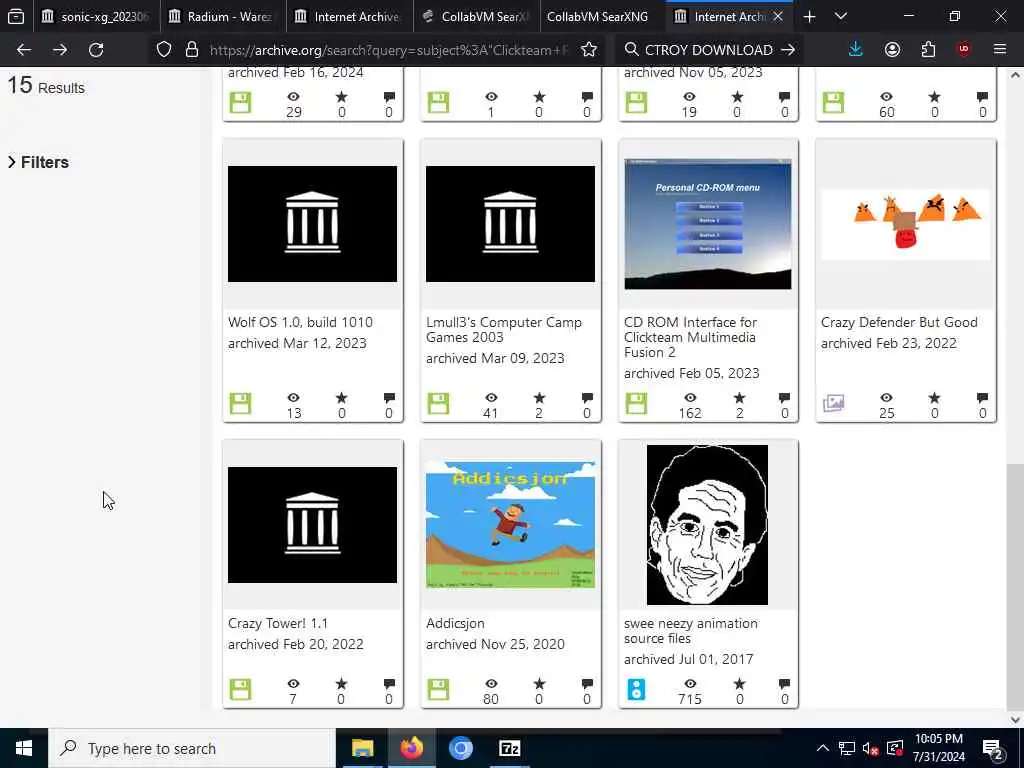Click the reviews icon on Addicsjon card
Viewport: 1024px width, 768px height.
tap(587, 684)
